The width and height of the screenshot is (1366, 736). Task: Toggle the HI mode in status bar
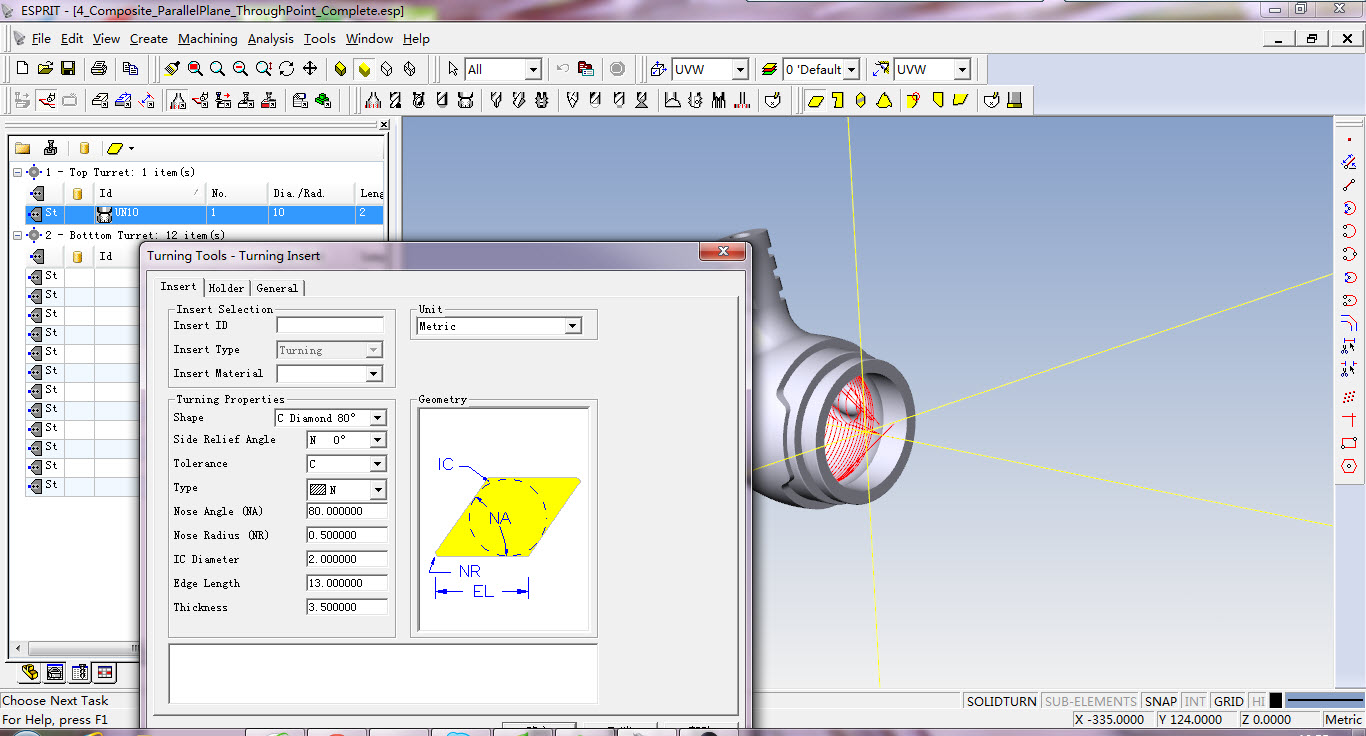(1258, 701)
